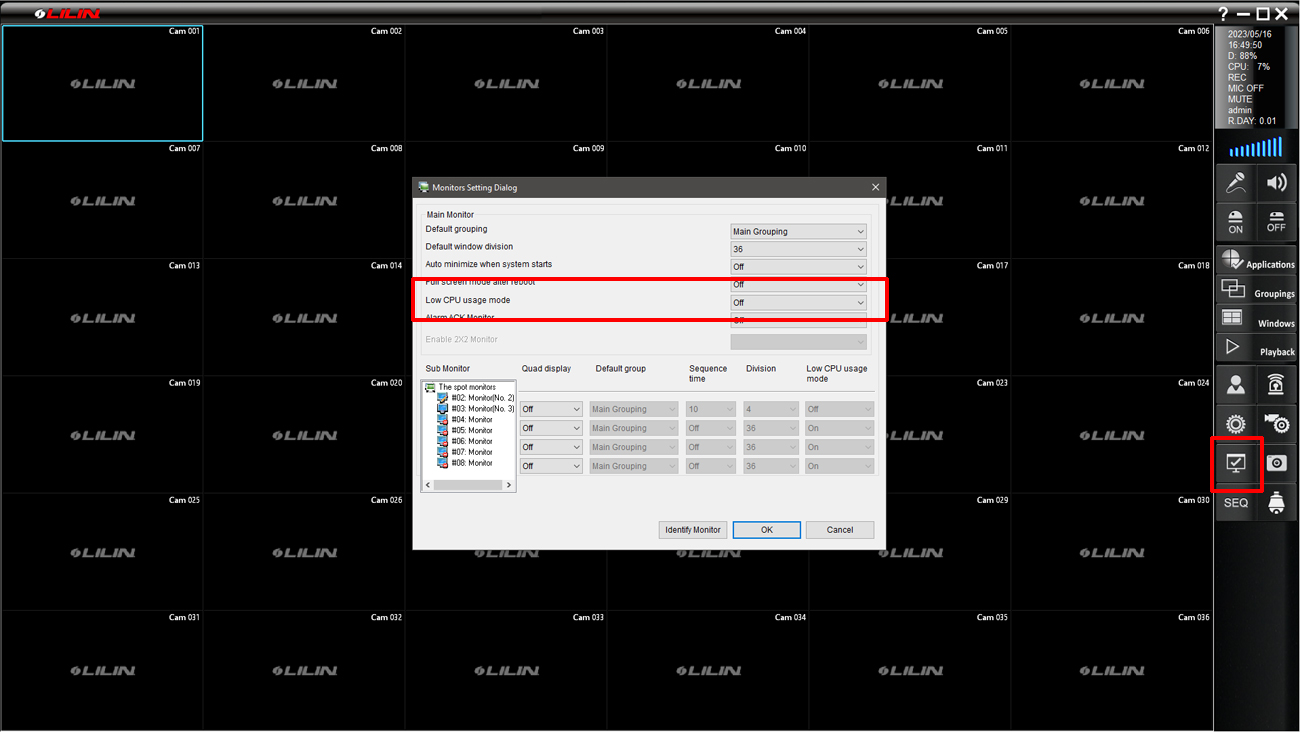Open the monitor settings icon
1300x732 pixels.
pos(1236,463)
